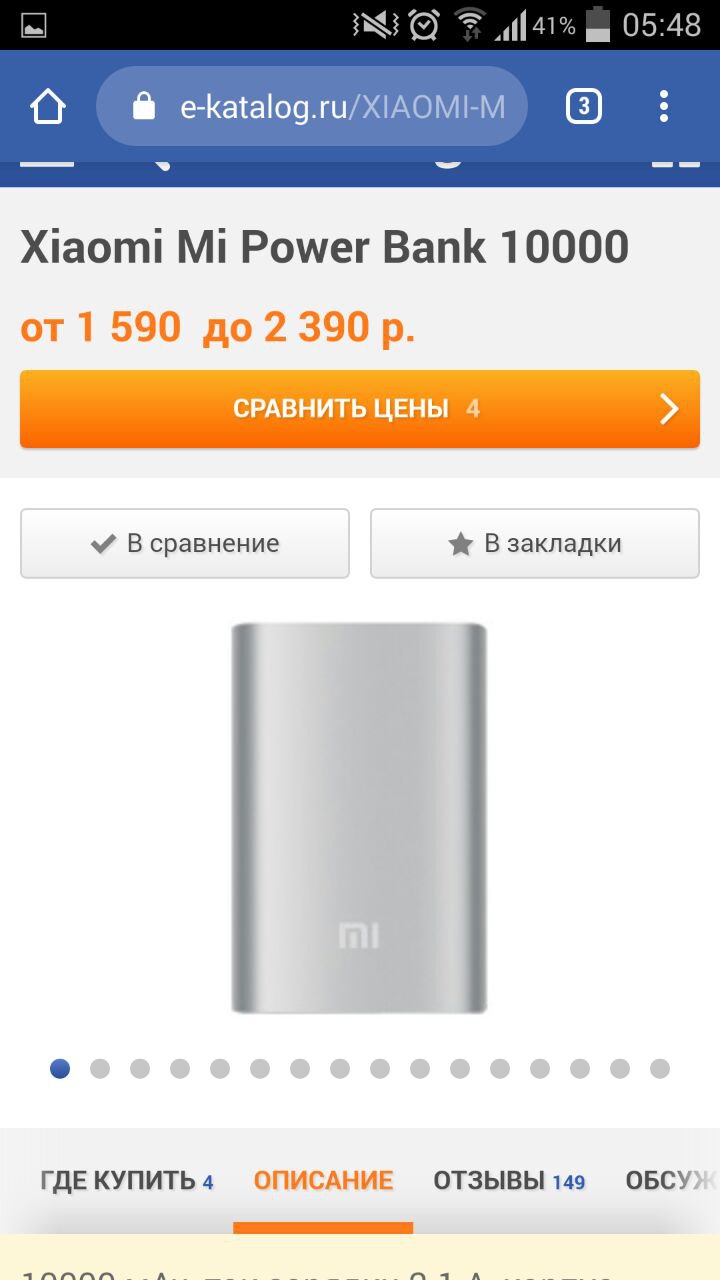Open the ОТЗЫВЫ 149 reviews tab
The image size is (720, 1280).
pyautogui.click(x=509, y=1181)
